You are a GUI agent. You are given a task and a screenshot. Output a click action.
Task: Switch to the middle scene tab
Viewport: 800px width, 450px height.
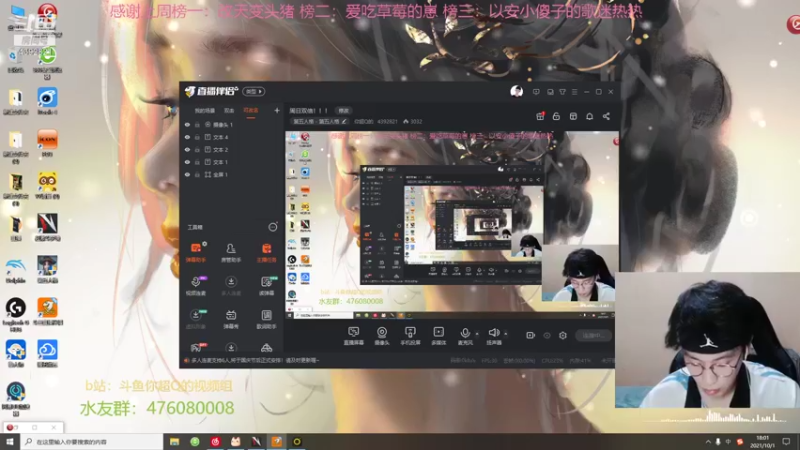point(229,111)
